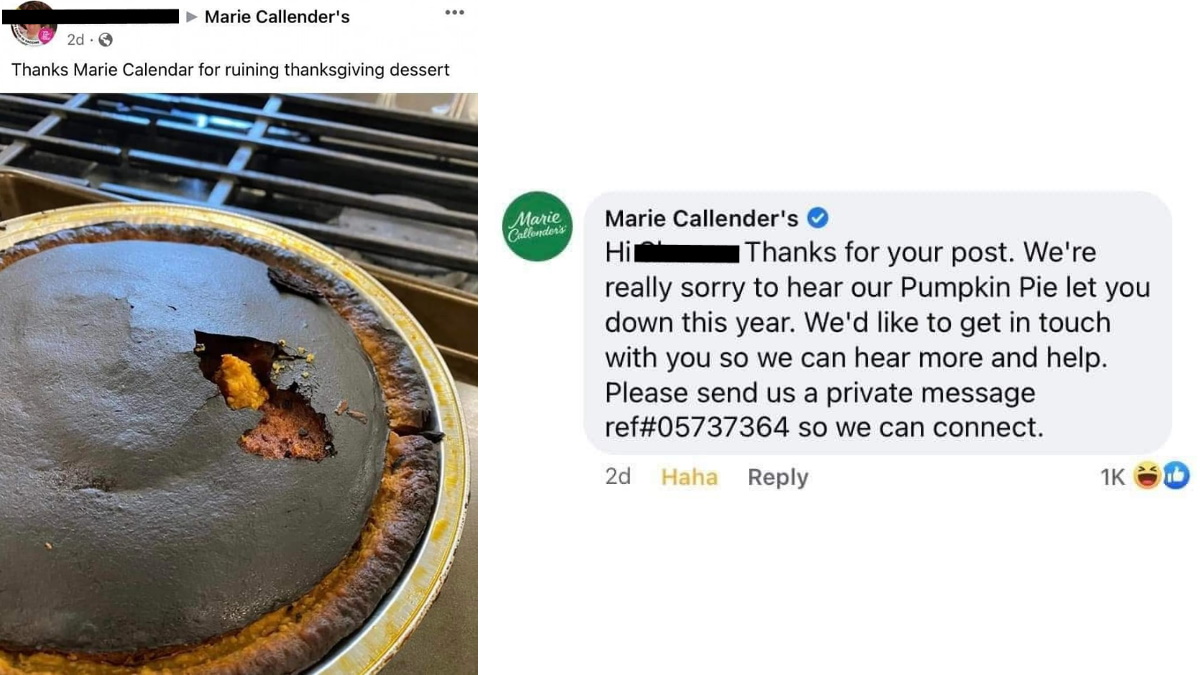Click Reply under Marie Callender's comment
This screenshot has height=675, width=1200.
pos(777,477)
